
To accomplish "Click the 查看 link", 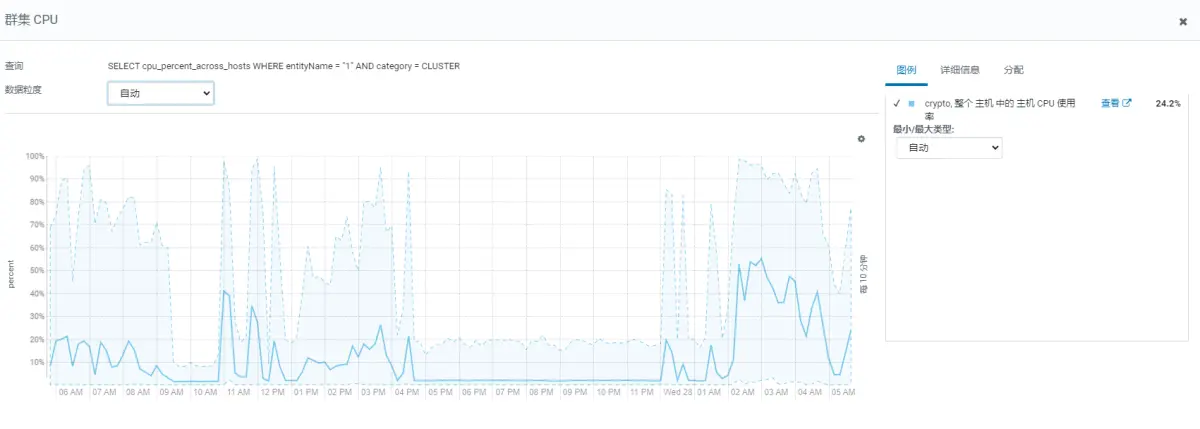I will [1110, 103].
